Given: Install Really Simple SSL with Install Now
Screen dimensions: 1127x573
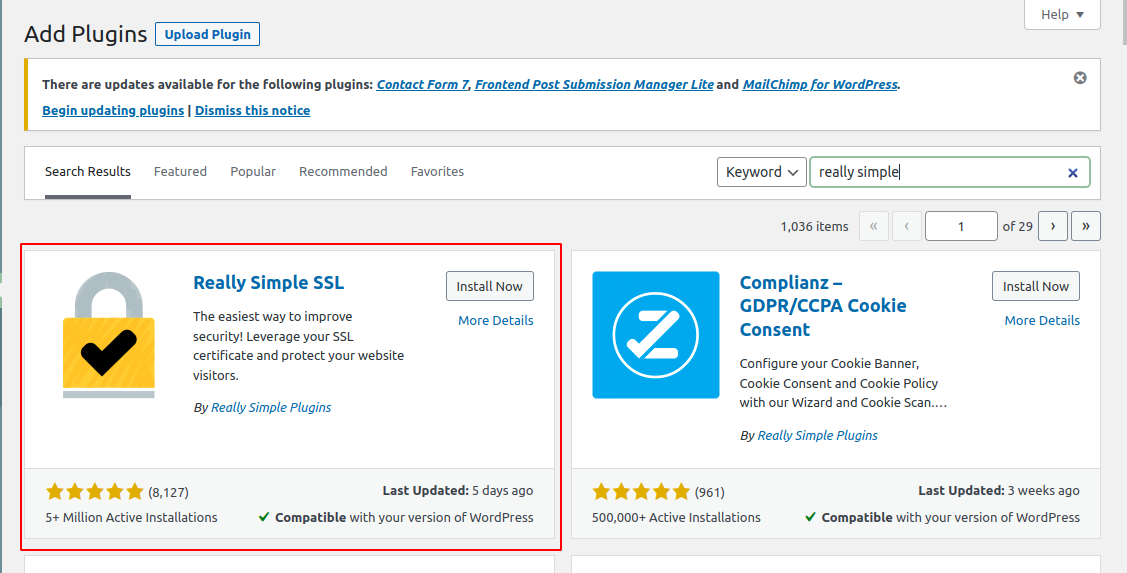Looking at the screenshot, I should (489, 286).
